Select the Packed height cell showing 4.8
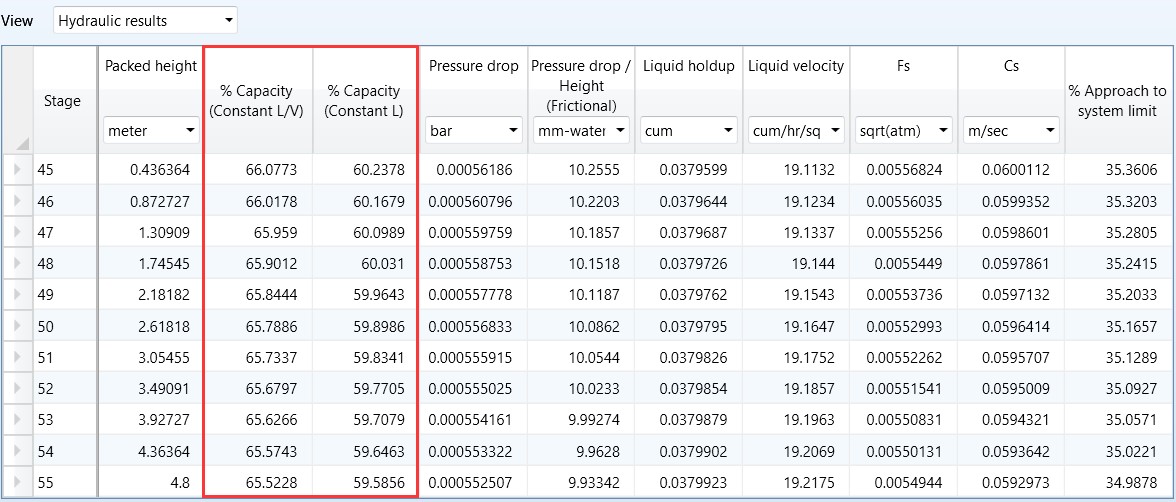1176x502 pixels. point(150,481)
